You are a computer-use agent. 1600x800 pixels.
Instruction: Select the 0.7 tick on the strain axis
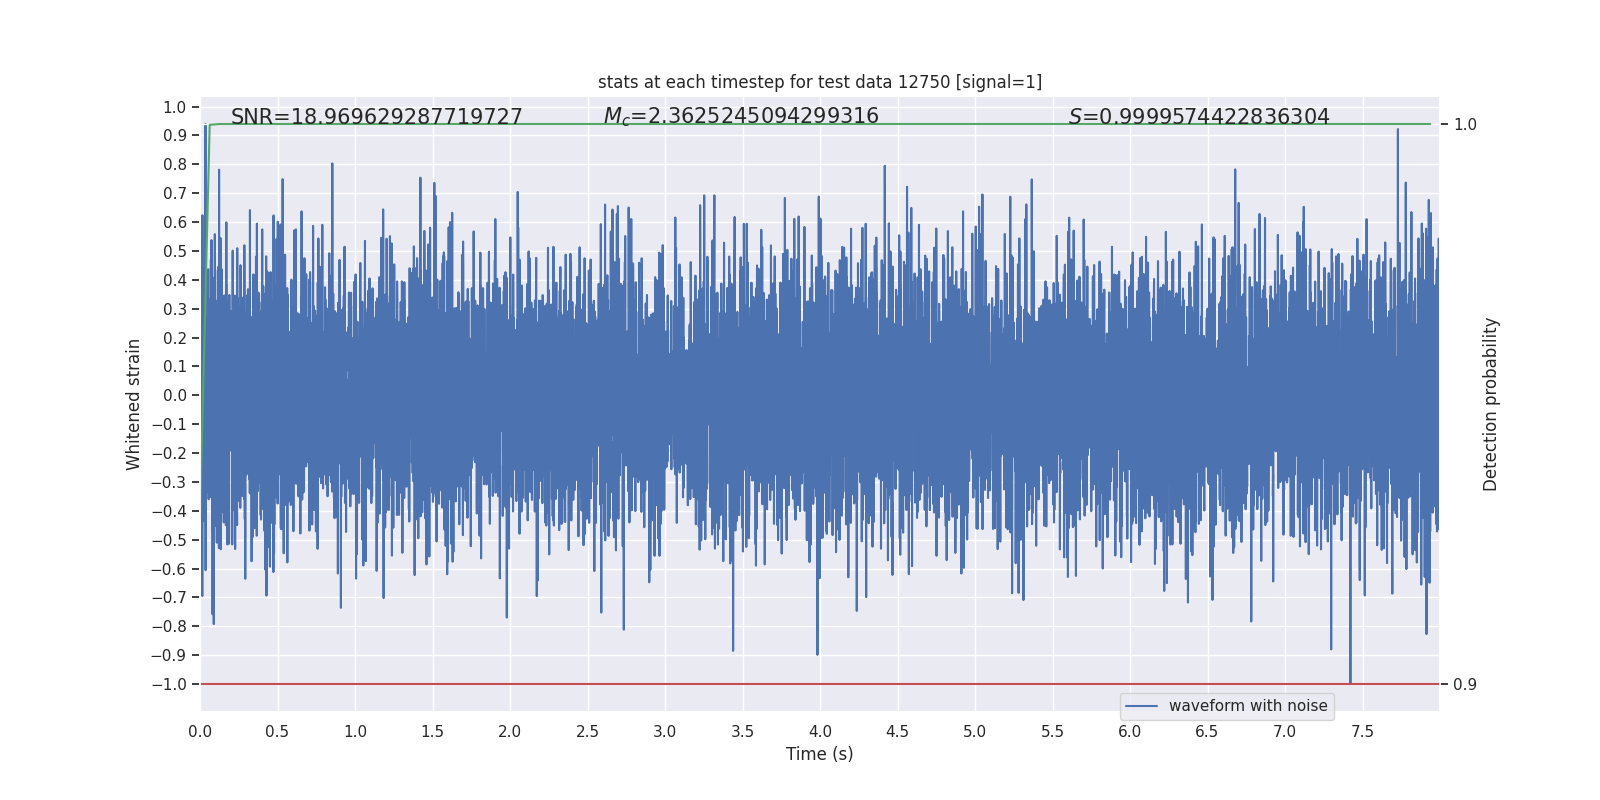(x=175, y=194)
